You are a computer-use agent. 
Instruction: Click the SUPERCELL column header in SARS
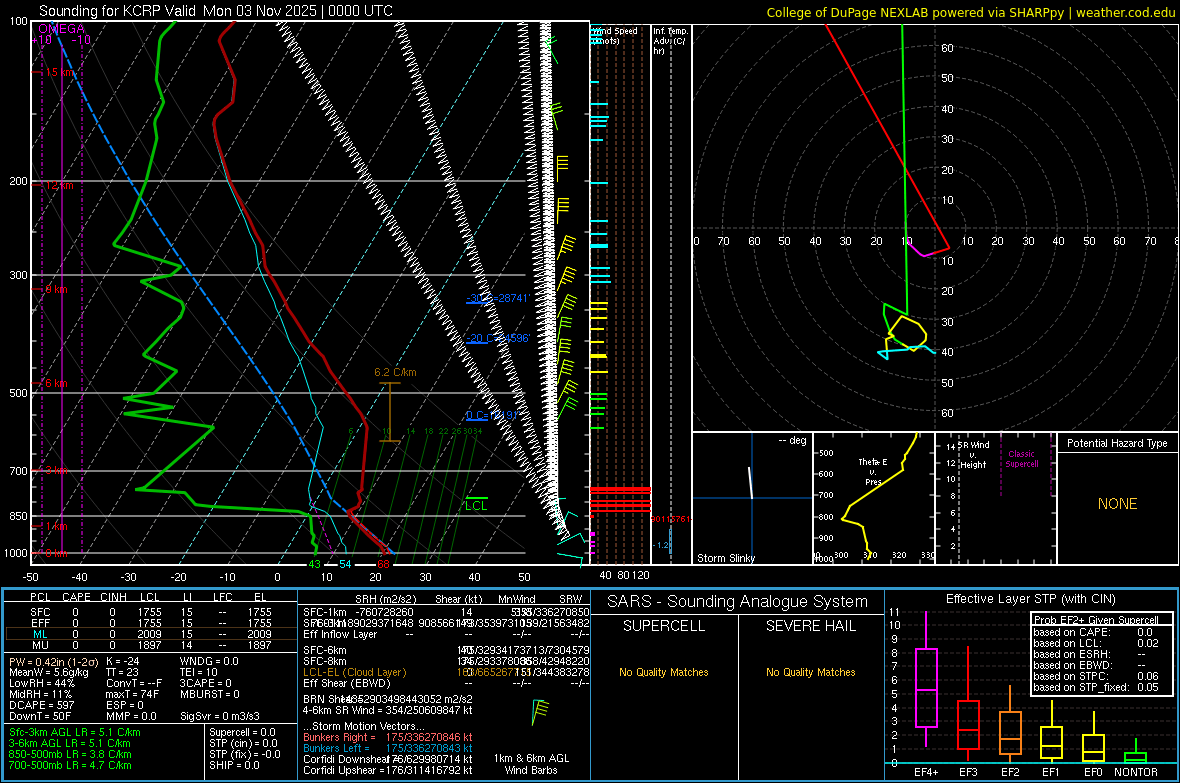coord(664,626)
